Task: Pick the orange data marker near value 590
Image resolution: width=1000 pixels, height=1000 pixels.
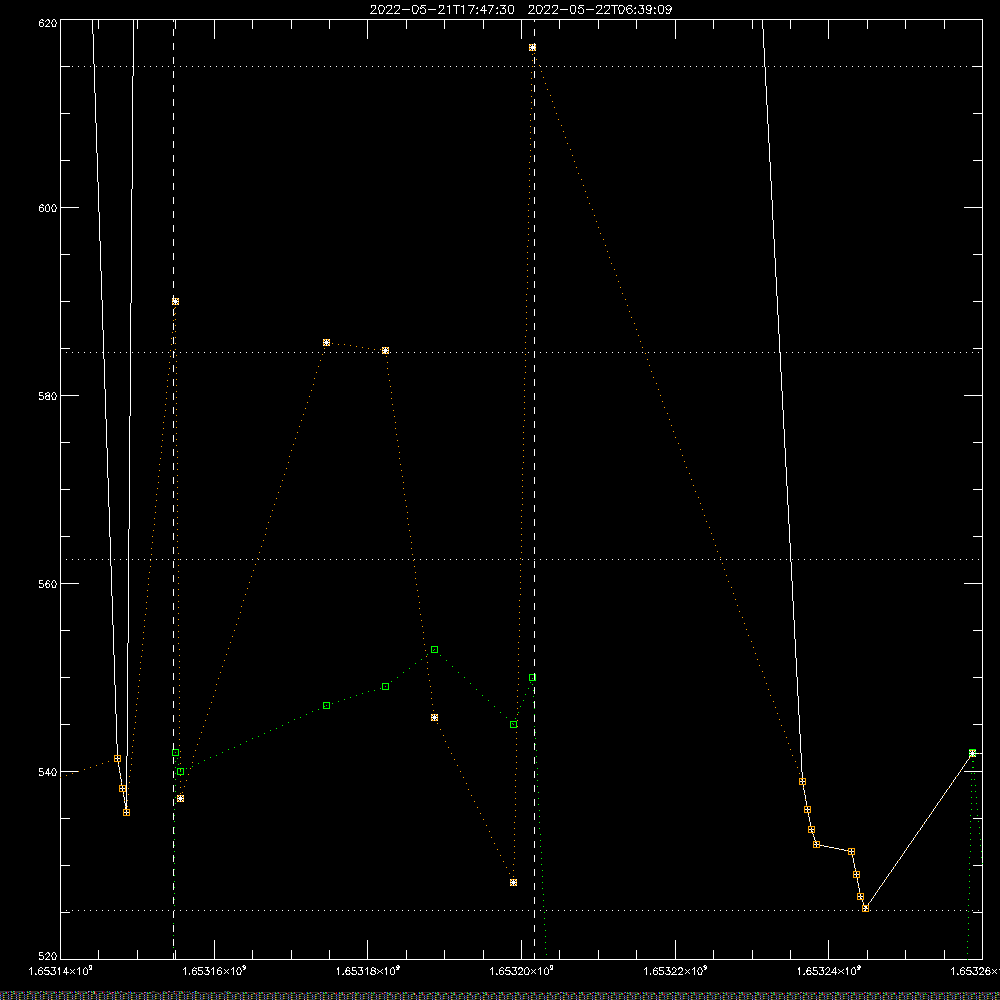Action: click(x=175, y=302)
